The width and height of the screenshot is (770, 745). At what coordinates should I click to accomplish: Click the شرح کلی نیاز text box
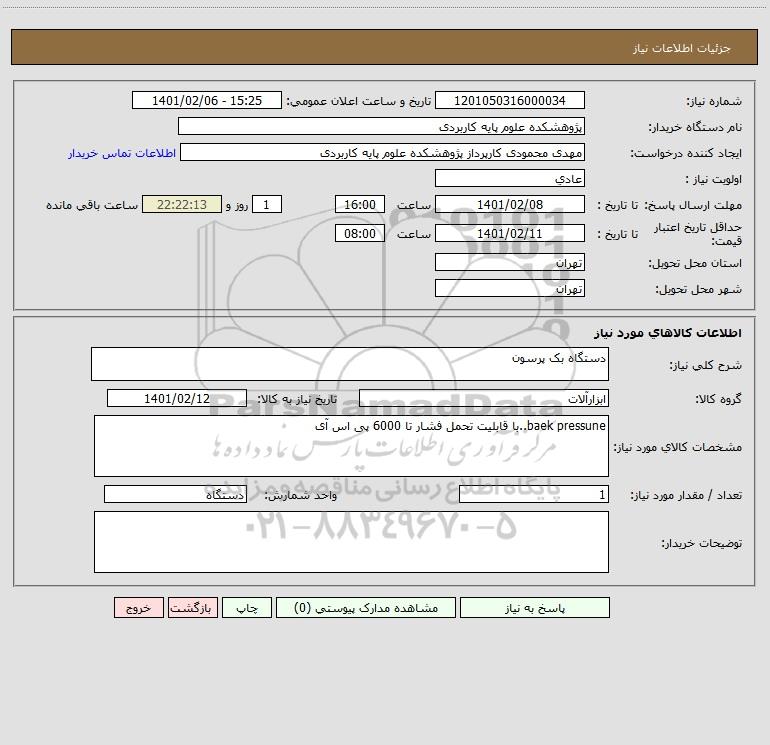(350, 364)
